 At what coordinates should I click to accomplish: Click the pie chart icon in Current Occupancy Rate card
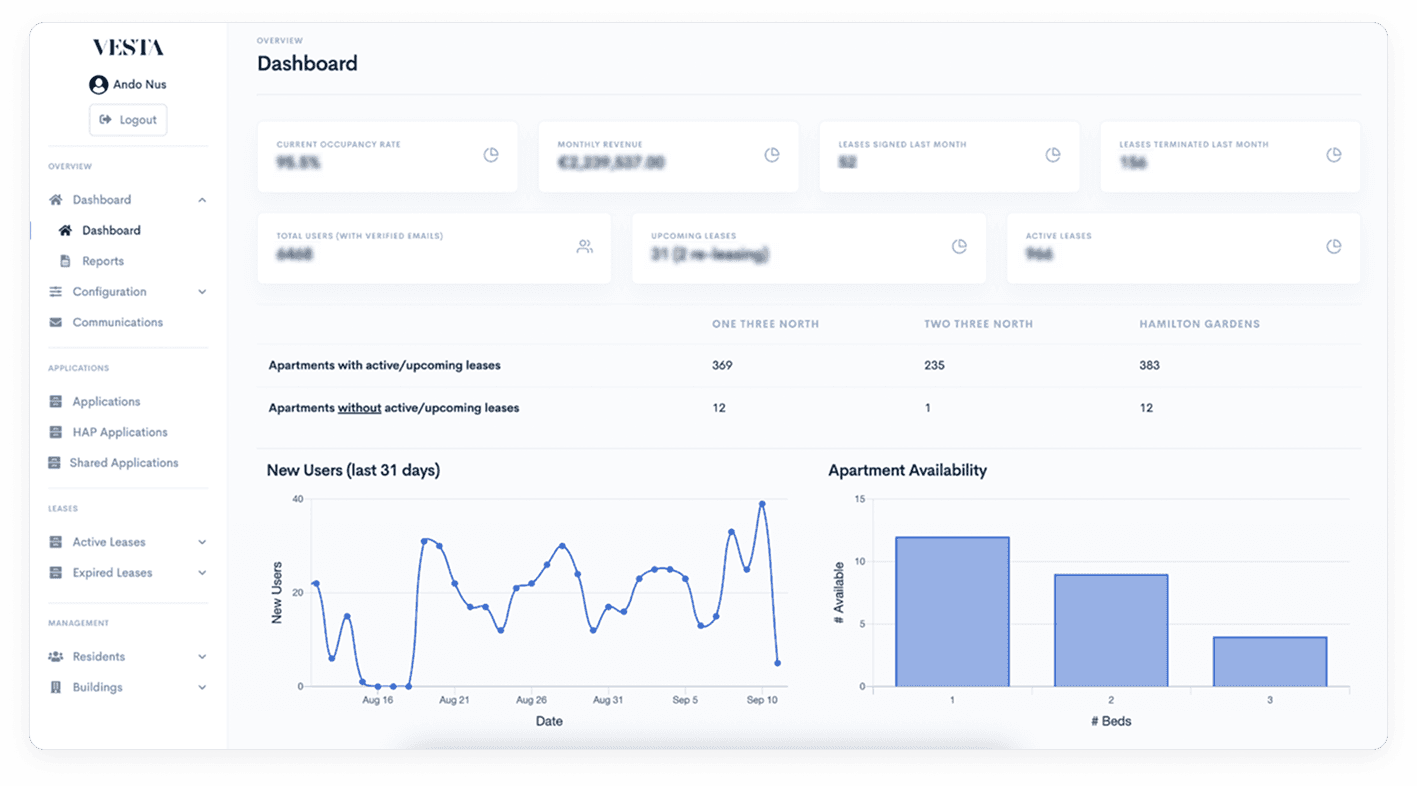coord(491,155)
